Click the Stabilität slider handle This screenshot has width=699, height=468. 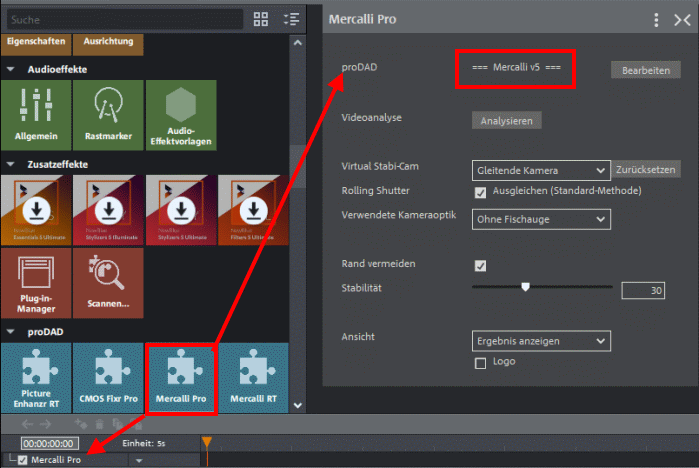[526, 287]
